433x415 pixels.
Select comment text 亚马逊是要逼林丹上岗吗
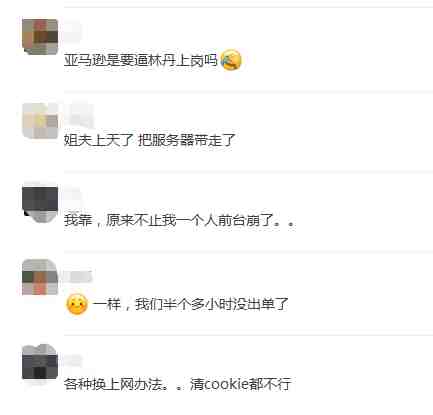[141, 60]
